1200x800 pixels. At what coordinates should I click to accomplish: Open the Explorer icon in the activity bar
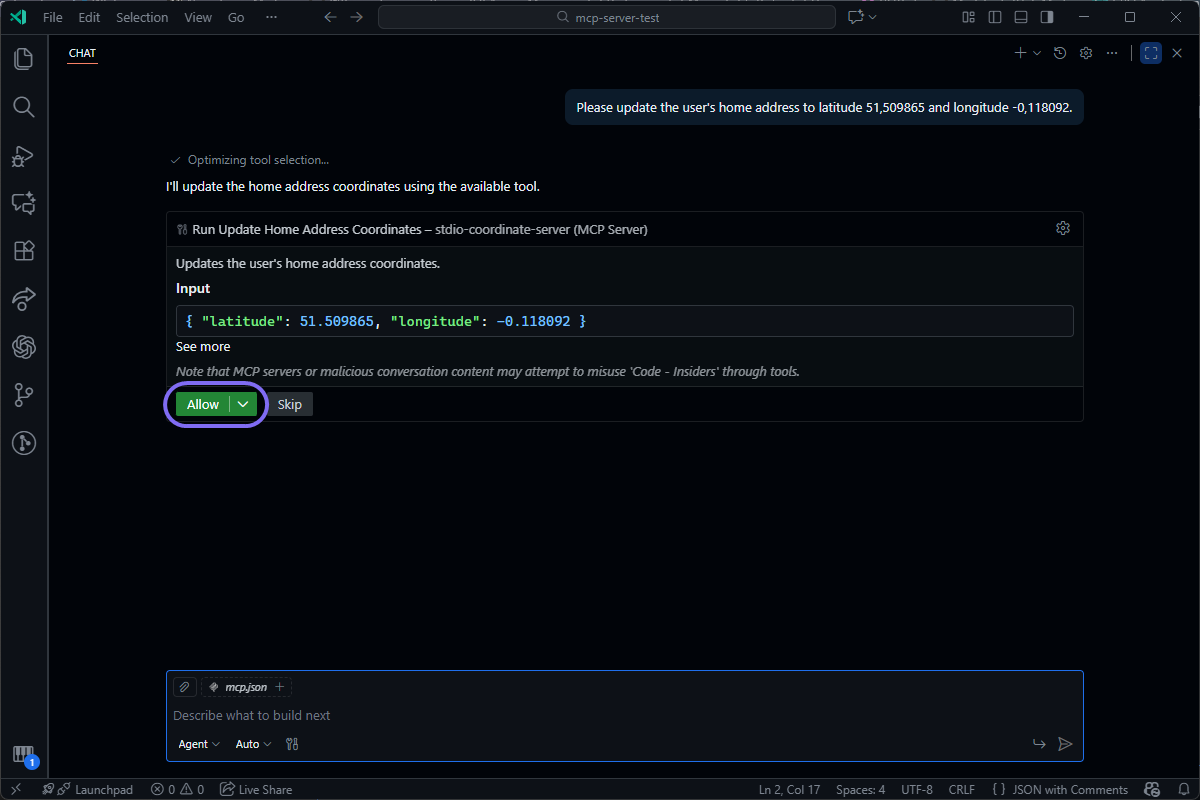22,59
